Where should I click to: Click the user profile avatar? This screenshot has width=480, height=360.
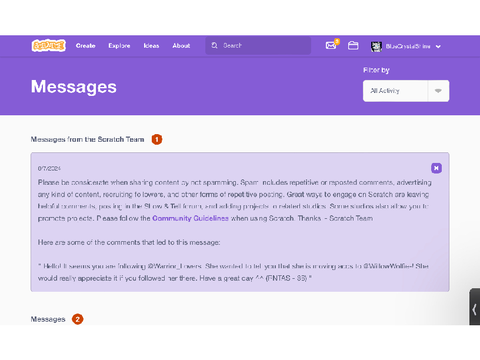coord(376,46)
